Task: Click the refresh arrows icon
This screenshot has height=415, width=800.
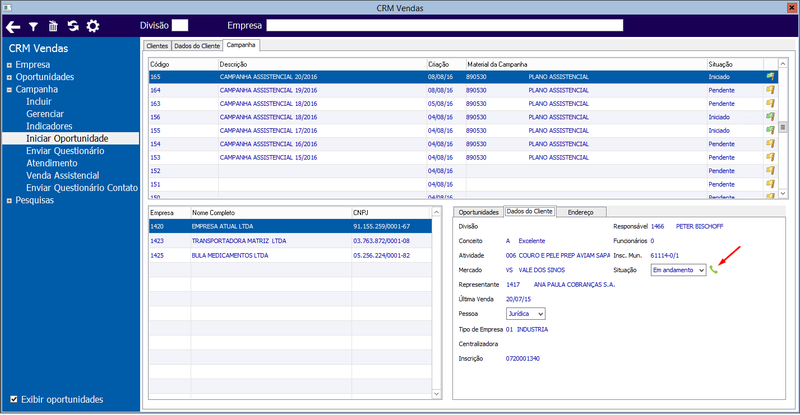Action: [73, 26]
